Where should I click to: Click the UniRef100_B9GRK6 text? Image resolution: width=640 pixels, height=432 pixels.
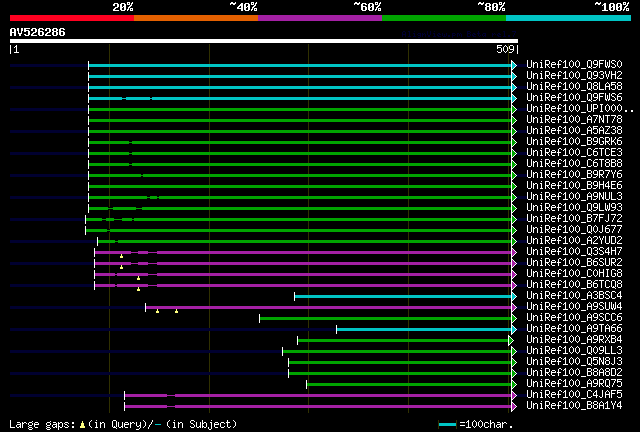click(574, 142)
